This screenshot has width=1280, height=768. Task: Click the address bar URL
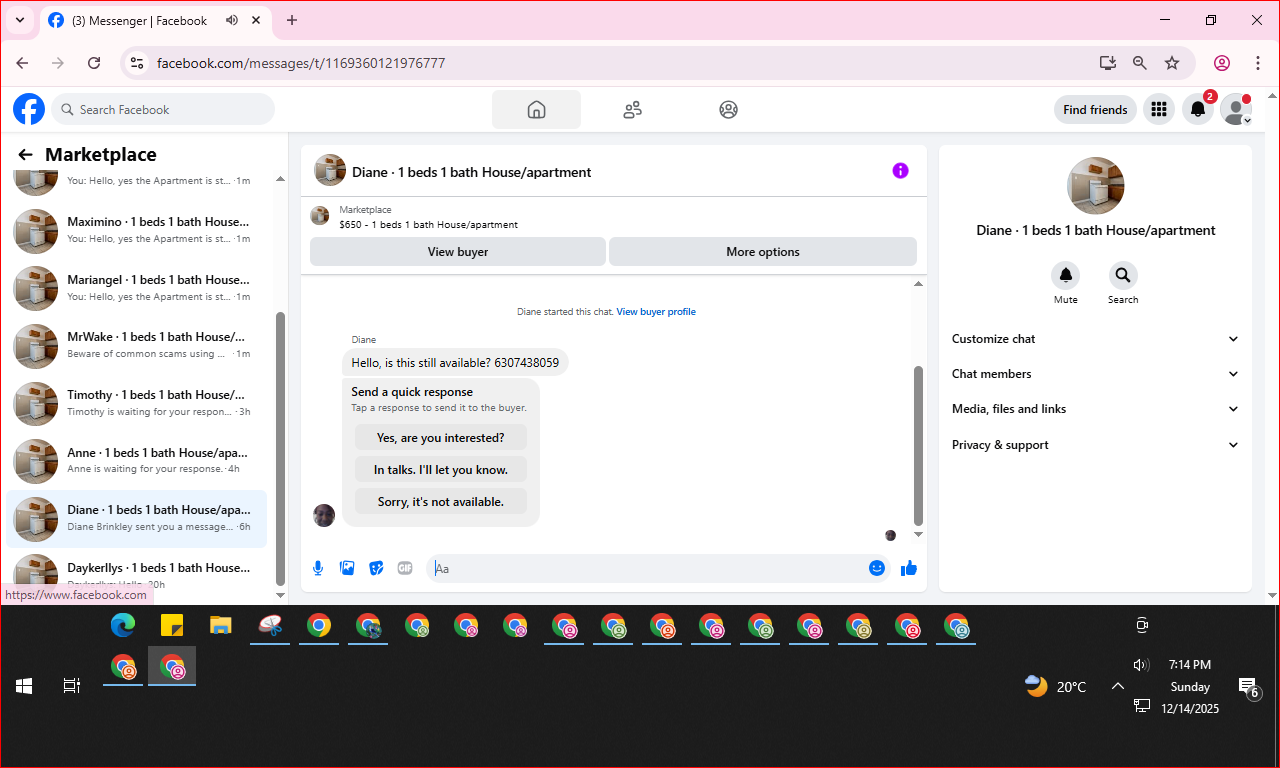(x=301, y=63)
